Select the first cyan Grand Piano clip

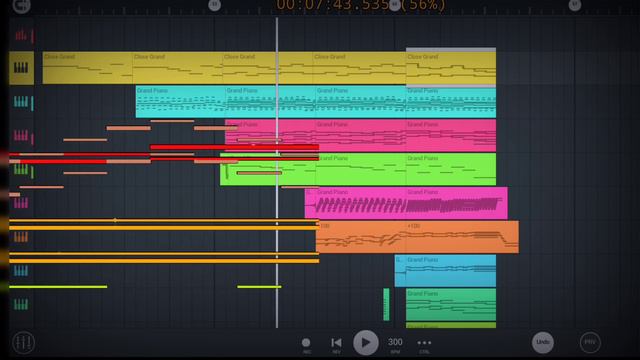[180, 102]
